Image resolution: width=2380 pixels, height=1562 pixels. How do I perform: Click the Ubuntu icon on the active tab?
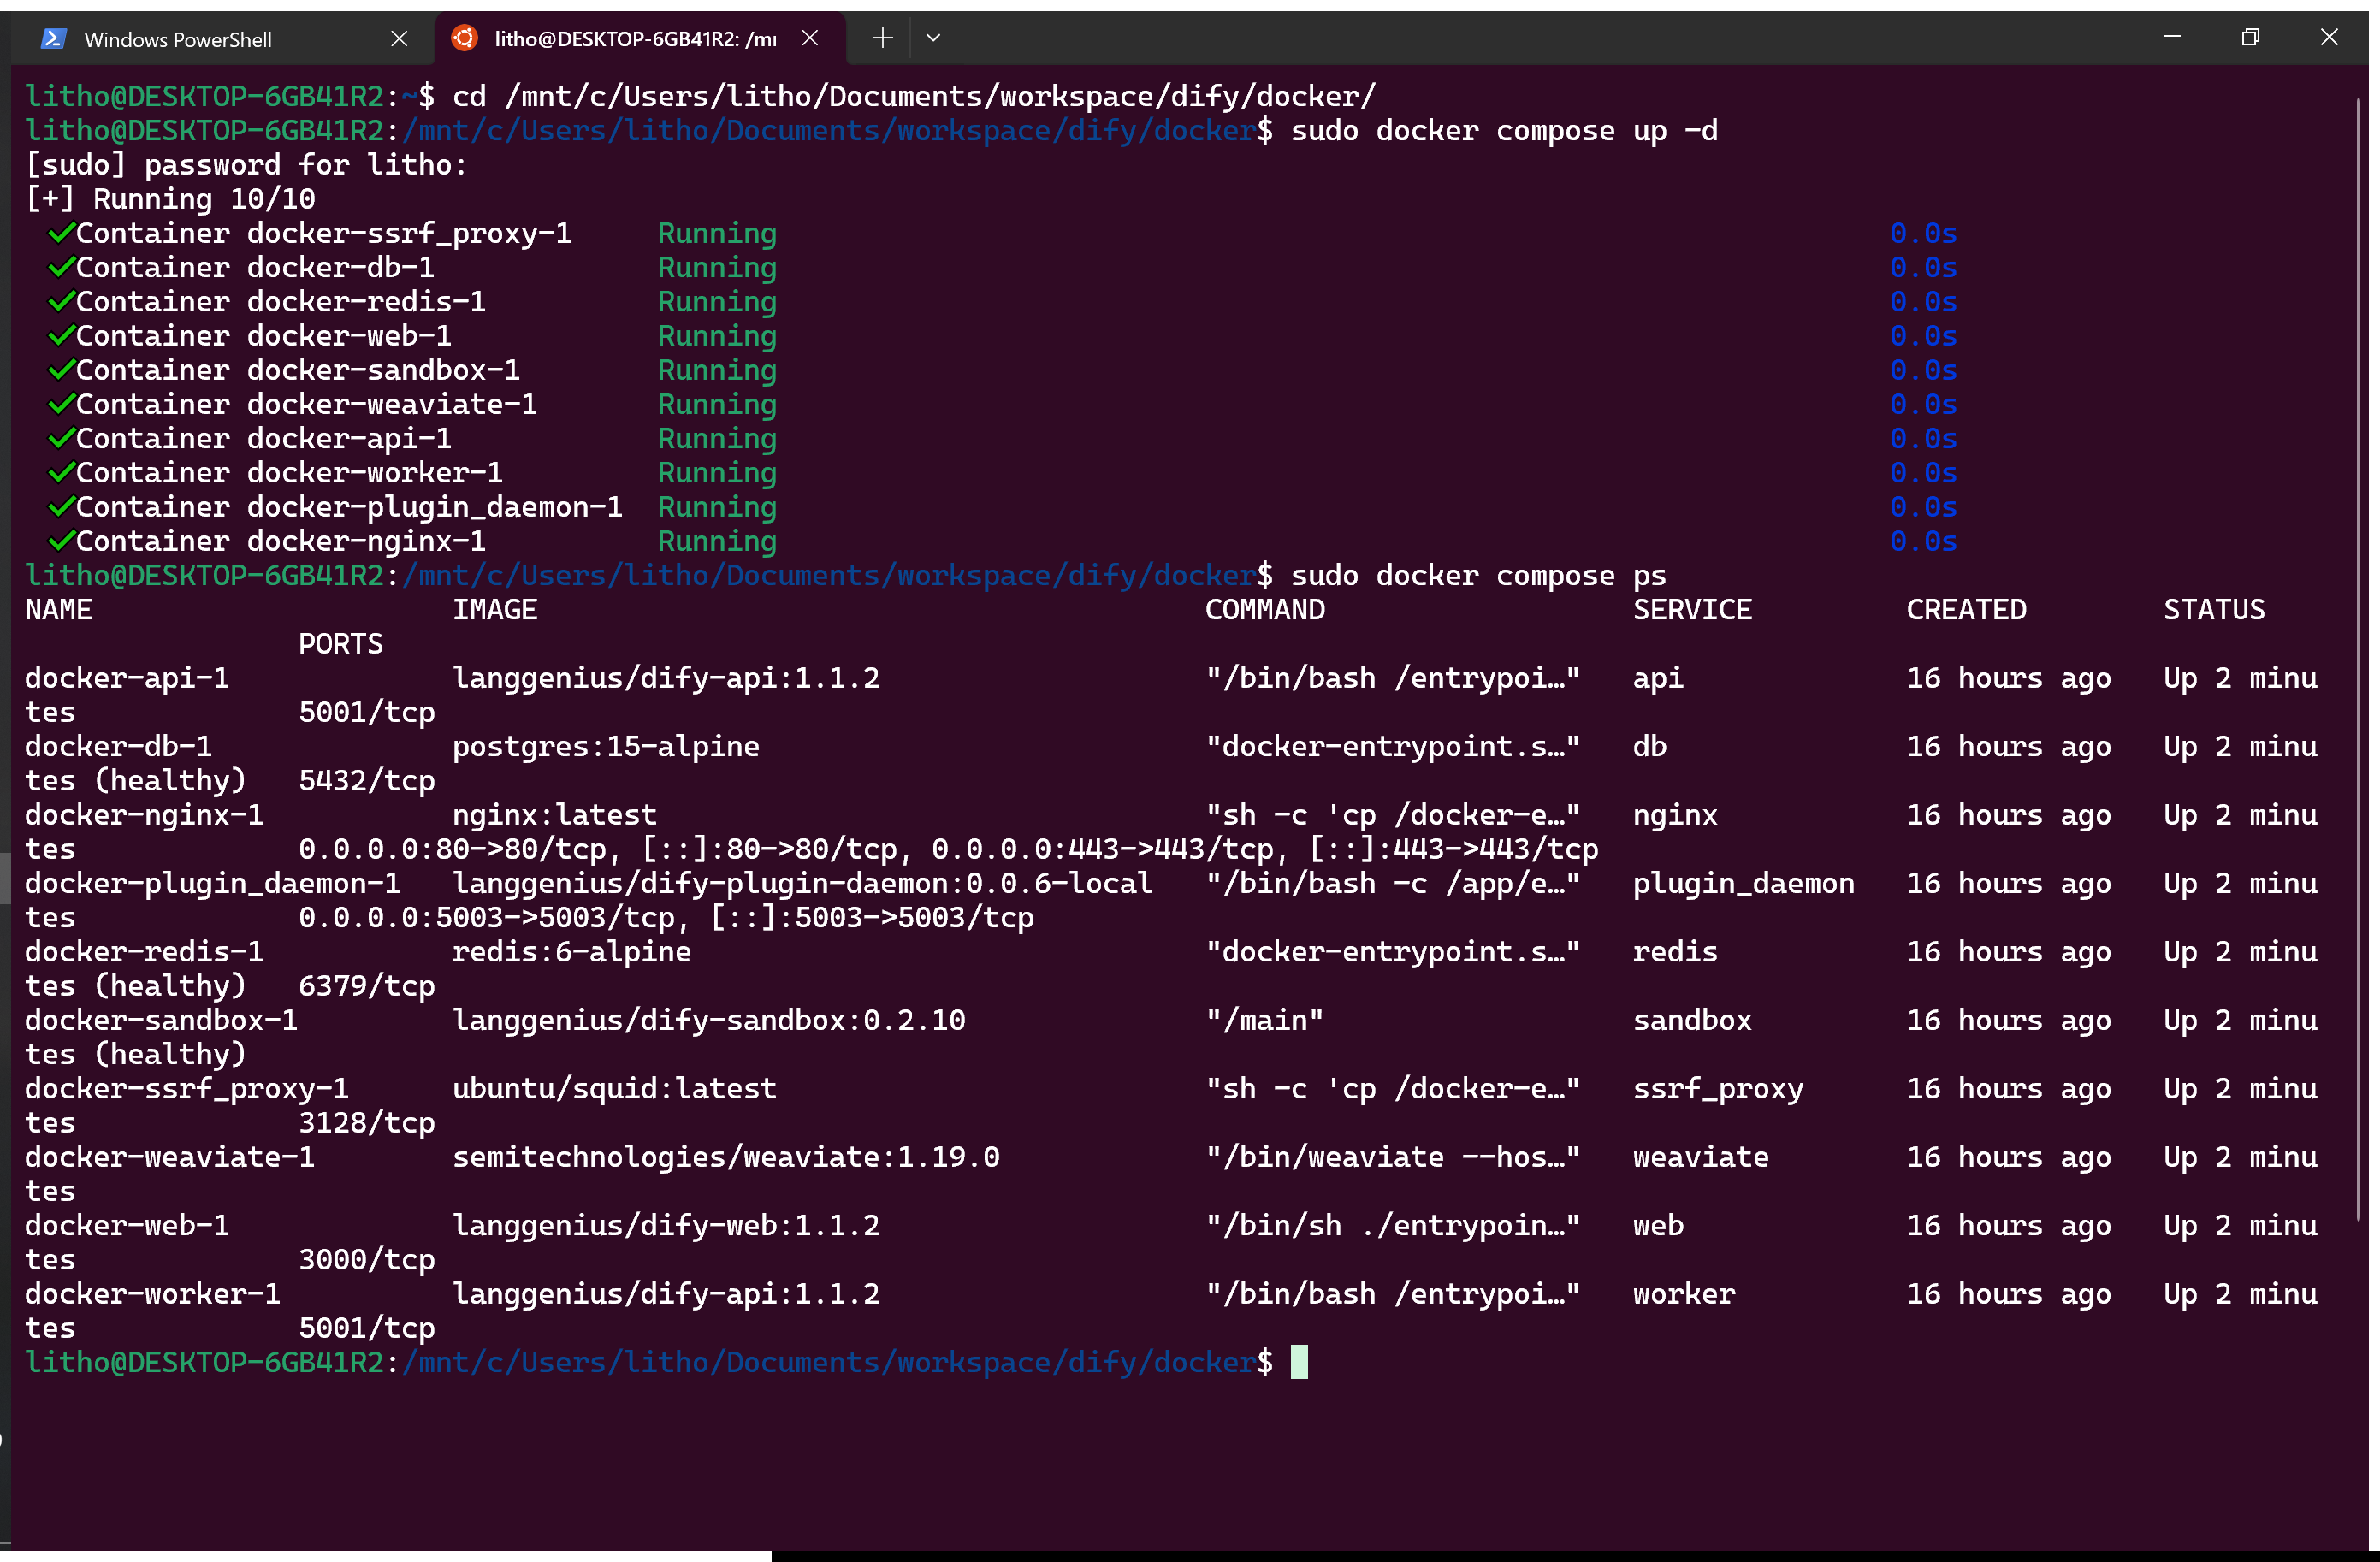click(464, 38)
